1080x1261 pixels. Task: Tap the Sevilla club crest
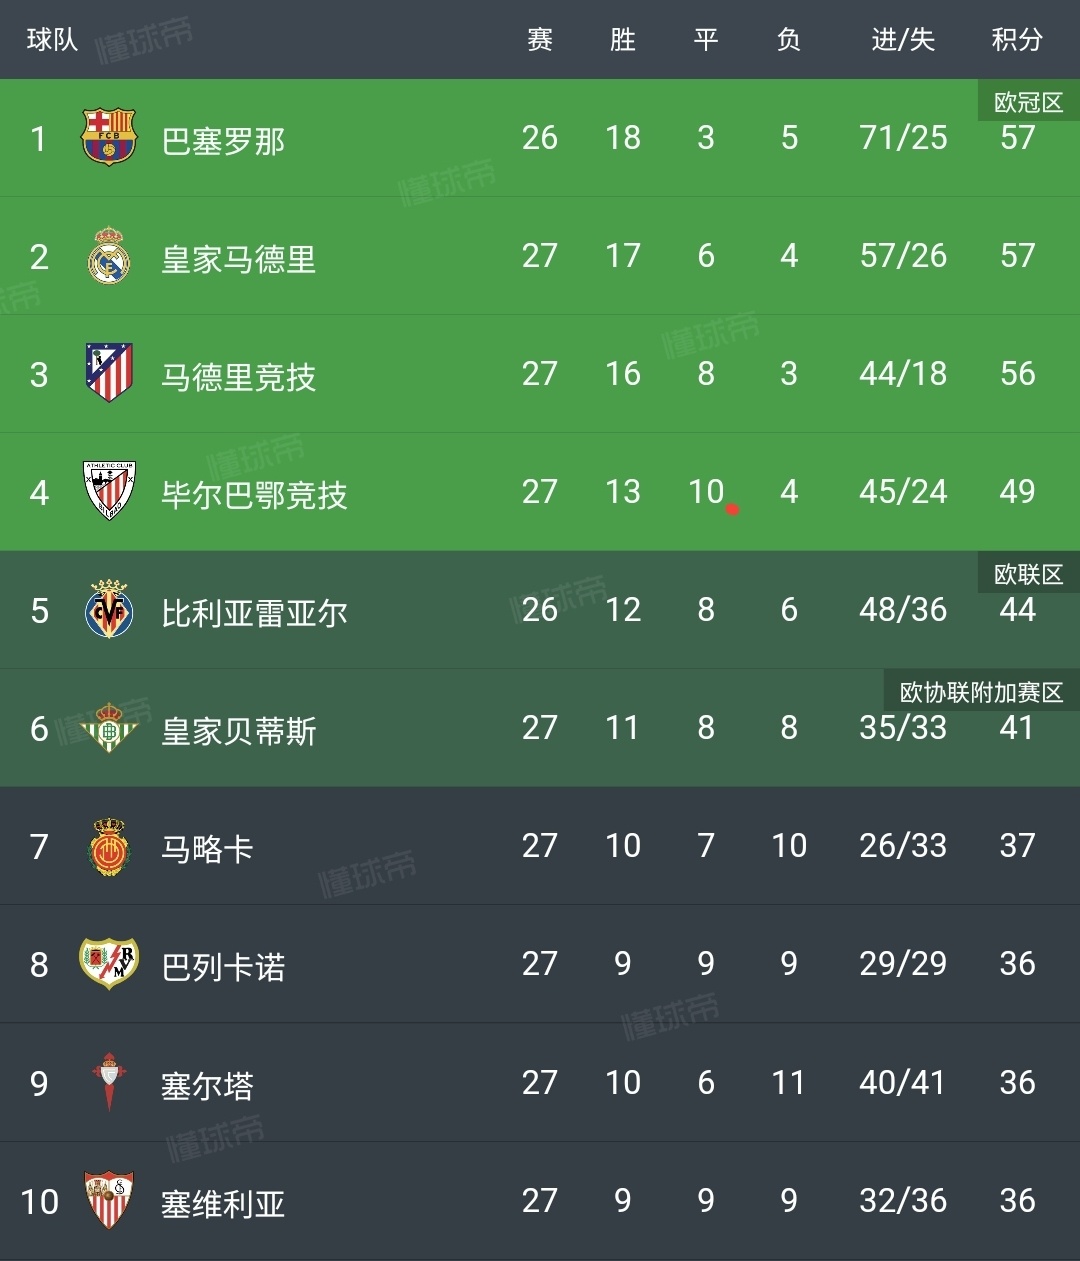click(x=108, y=1200)
